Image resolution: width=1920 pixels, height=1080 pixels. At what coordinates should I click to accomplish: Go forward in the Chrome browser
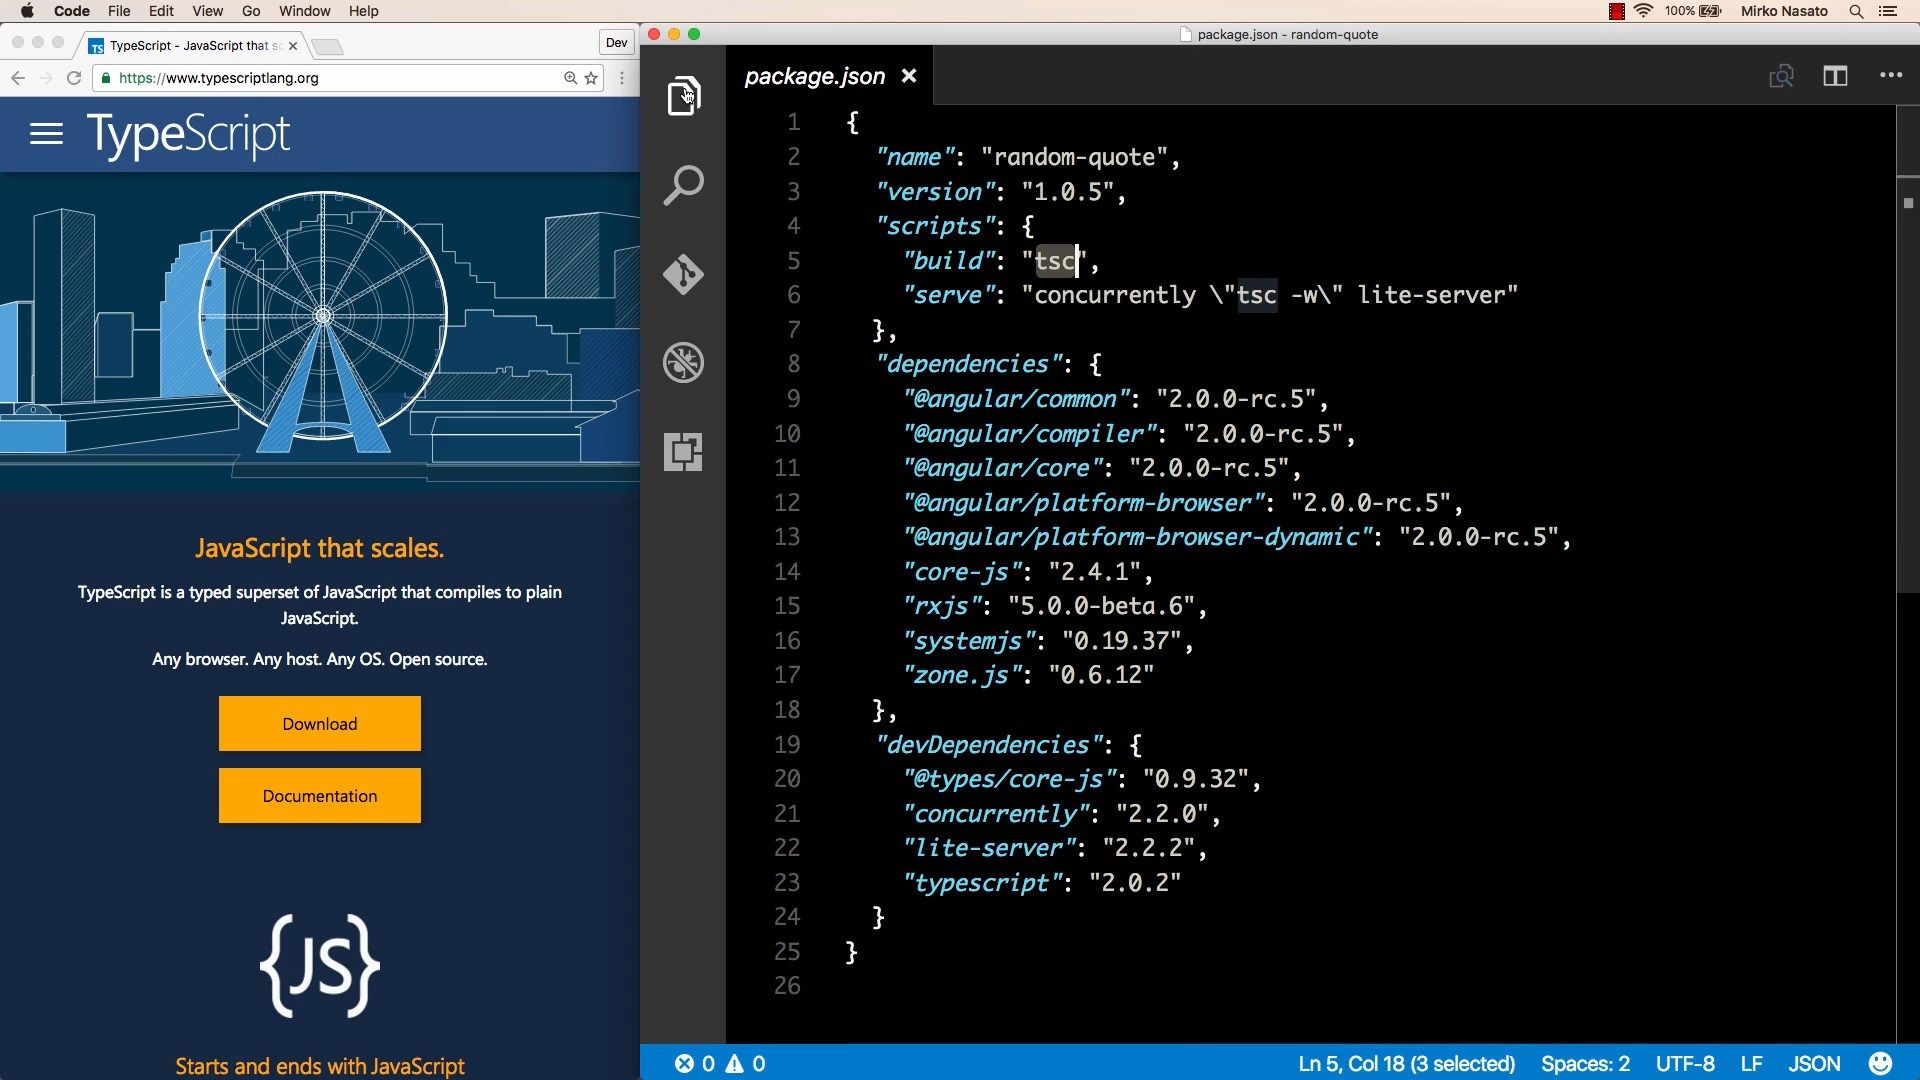45,77
